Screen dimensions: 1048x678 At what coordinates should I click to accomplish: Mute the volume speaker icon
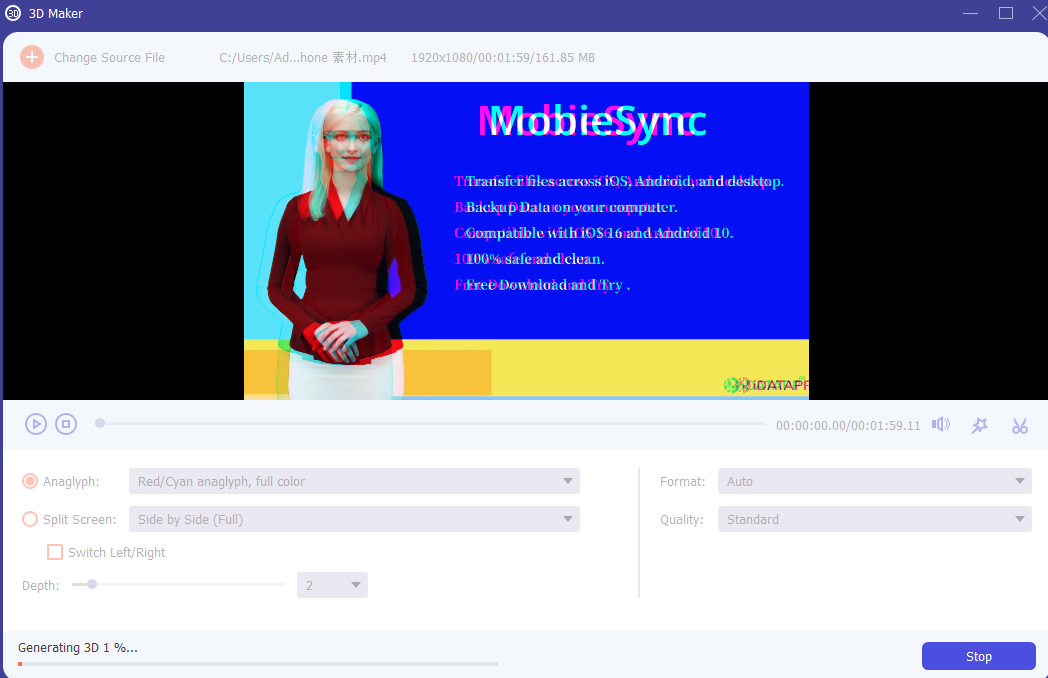941,424
